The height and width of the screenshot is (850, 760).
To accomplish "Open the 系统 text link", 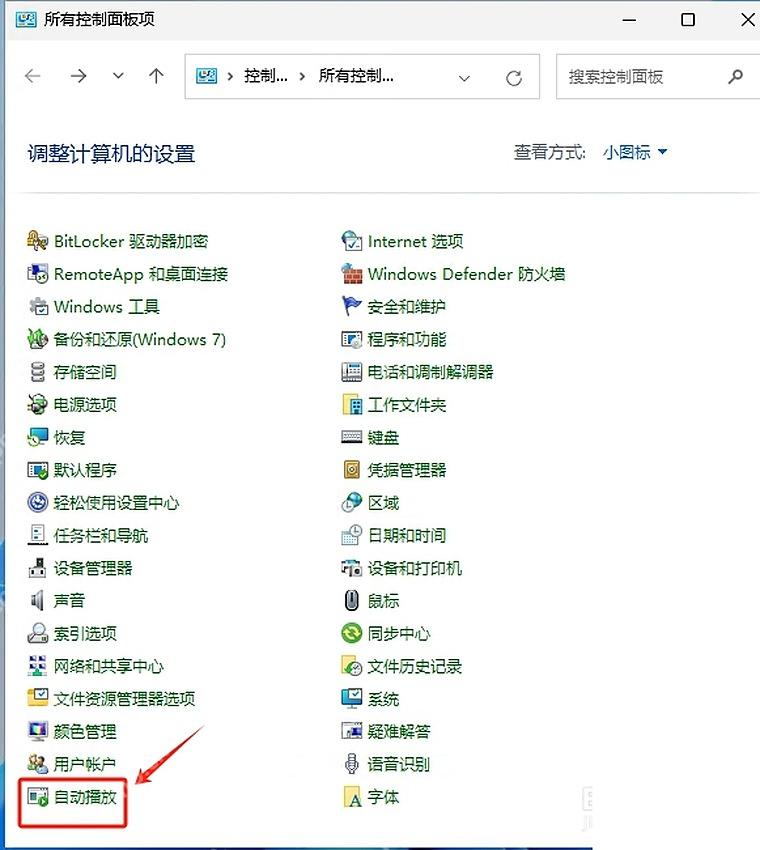I will coord(383,699).
